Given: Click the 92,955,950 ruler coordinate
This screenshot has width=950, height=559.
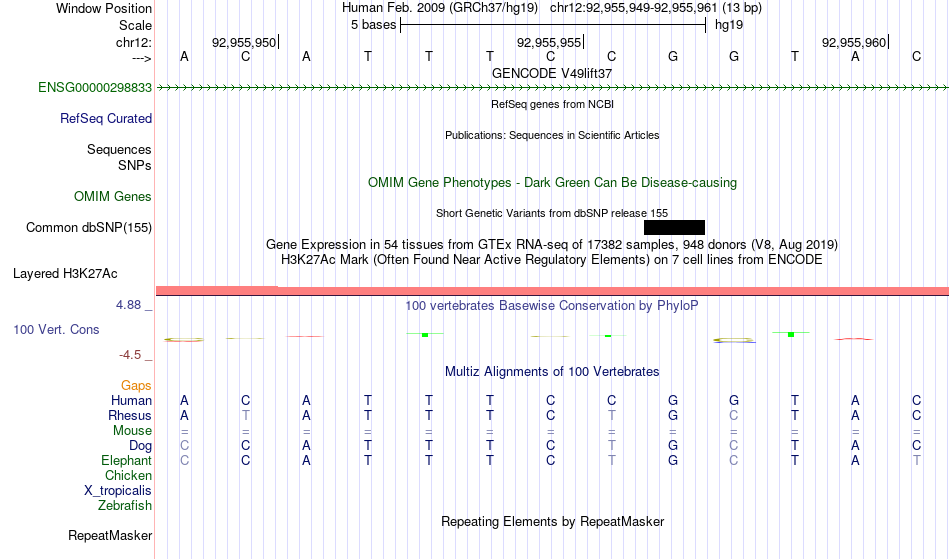Looking at the screenshot, I should coord(244,43).
